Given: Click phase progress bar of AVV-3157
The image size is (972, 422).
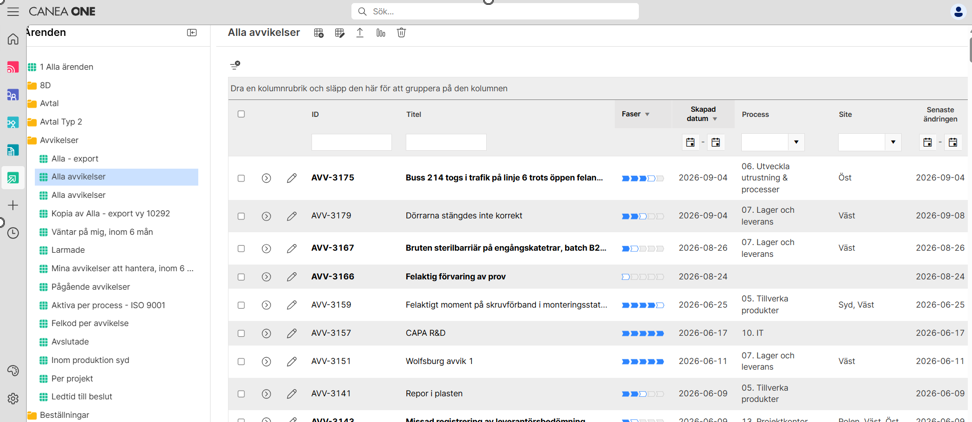Looking at the screenshot, I should coord(643,334).
